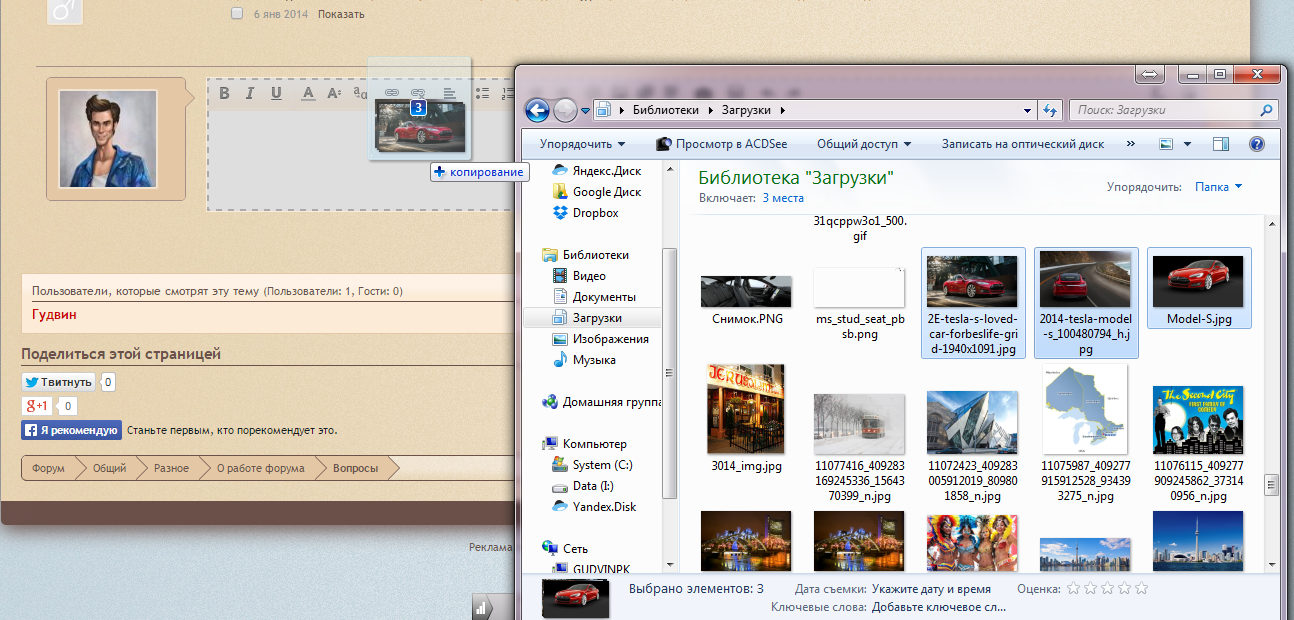Open recent pages dropdown beside forward button

584,111
